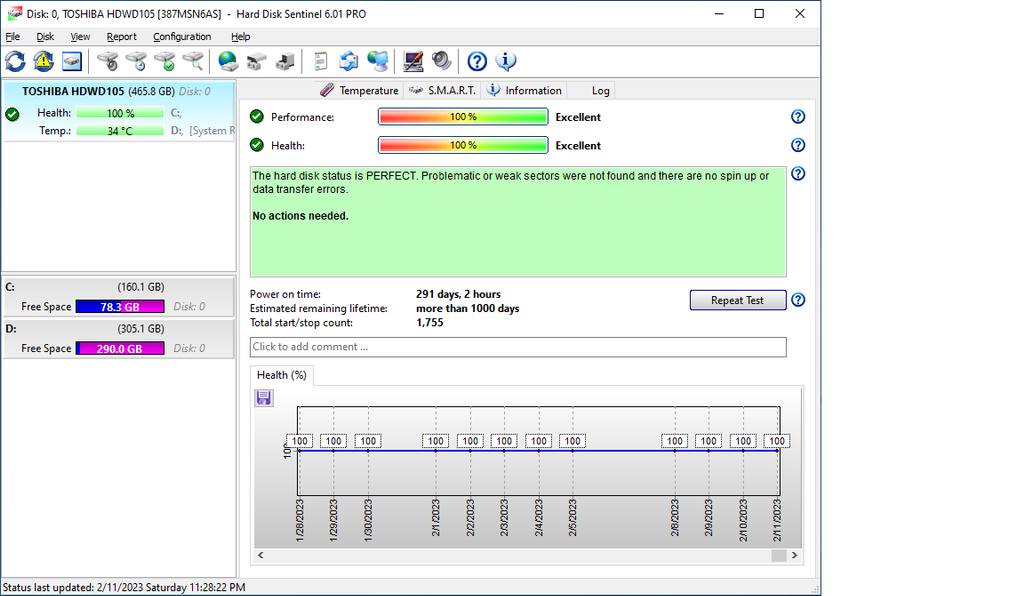
Task: Click the comment input field
Action: click(x=518, y=347)
